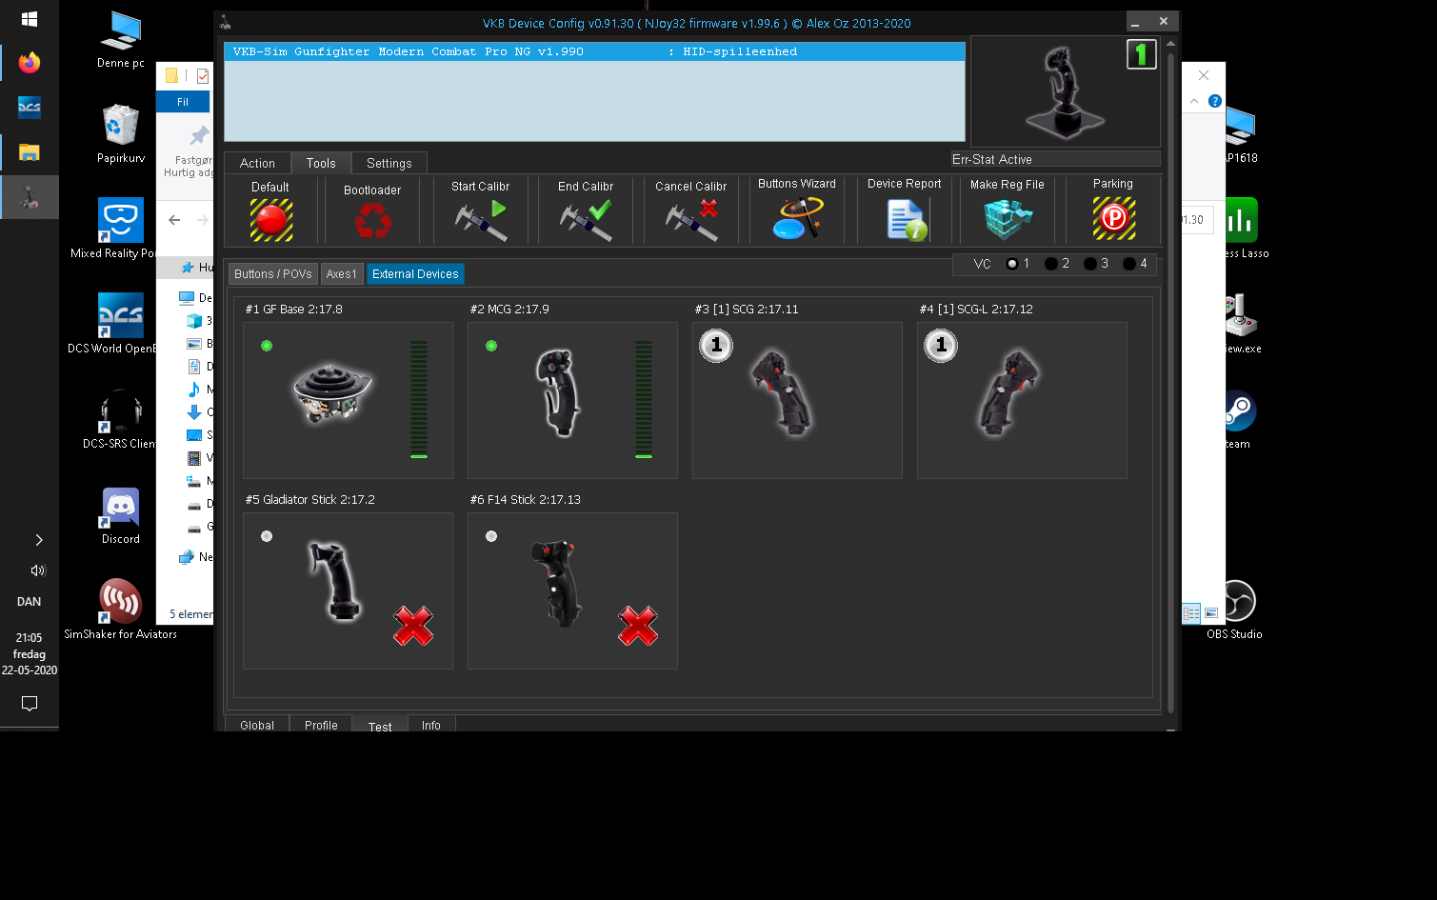1437x900 pixels.
Task: Click the Gladiator Stick device thumbnail
Action: [x=335, y=582]
